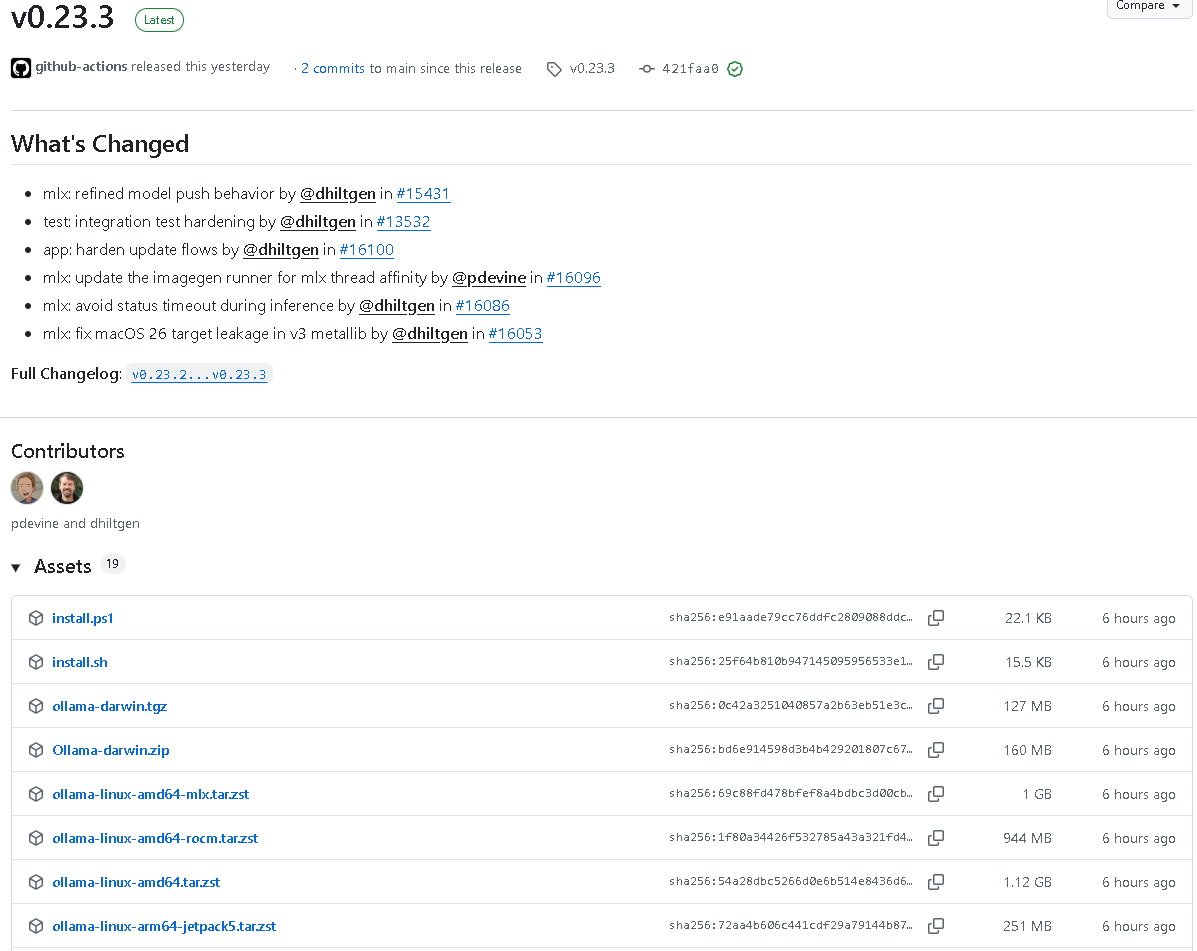The height and width of the screenshot is (951, 1197).
Task: Click package icon beside ollama-linux-amd64.tar.zst
Action: 36,882
